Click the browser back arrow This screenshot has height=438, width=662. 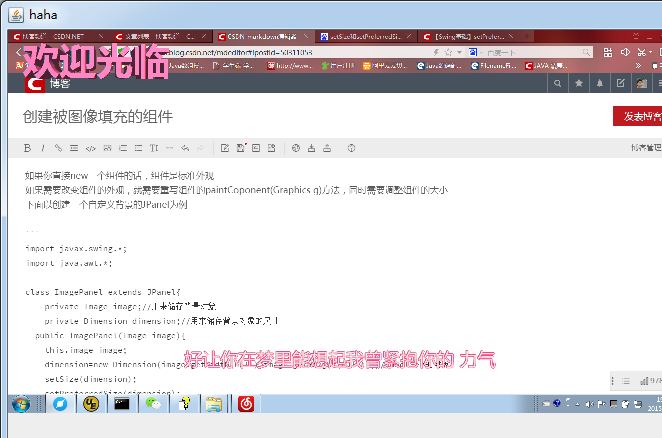pos(18,52)
